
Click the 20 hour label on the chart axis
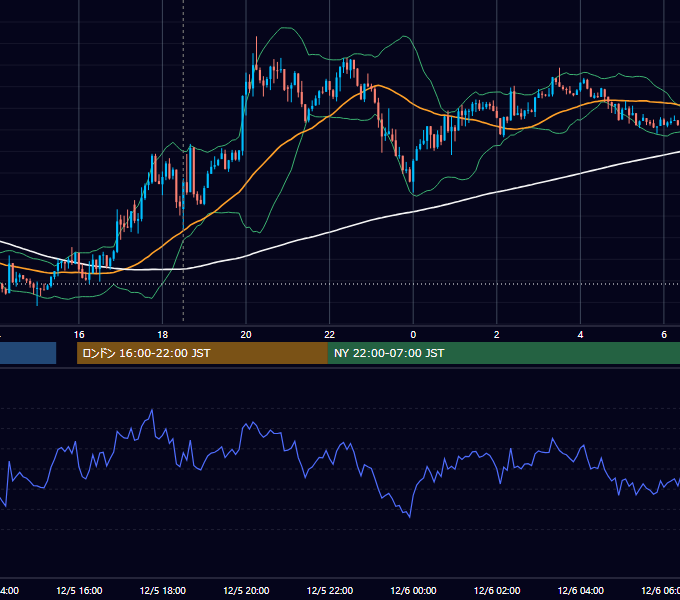[246, 335]
